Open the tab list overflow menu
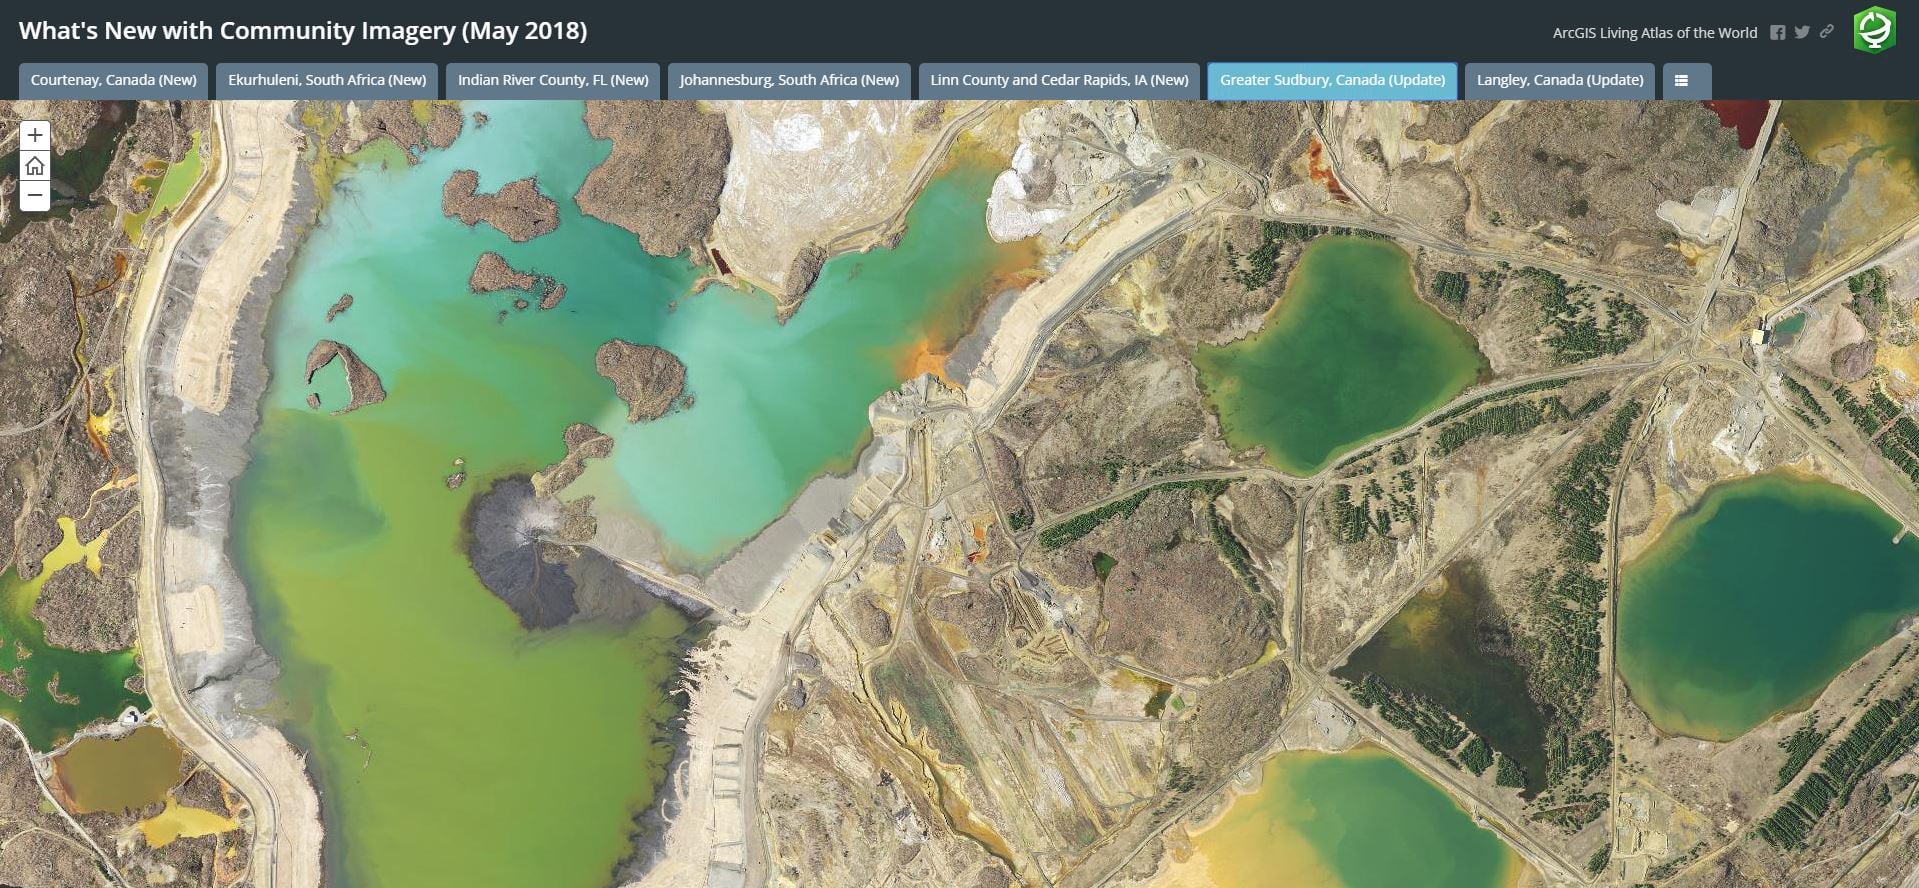The height and width of the screenshot is (888, 1919). (x=1687, y=81)
